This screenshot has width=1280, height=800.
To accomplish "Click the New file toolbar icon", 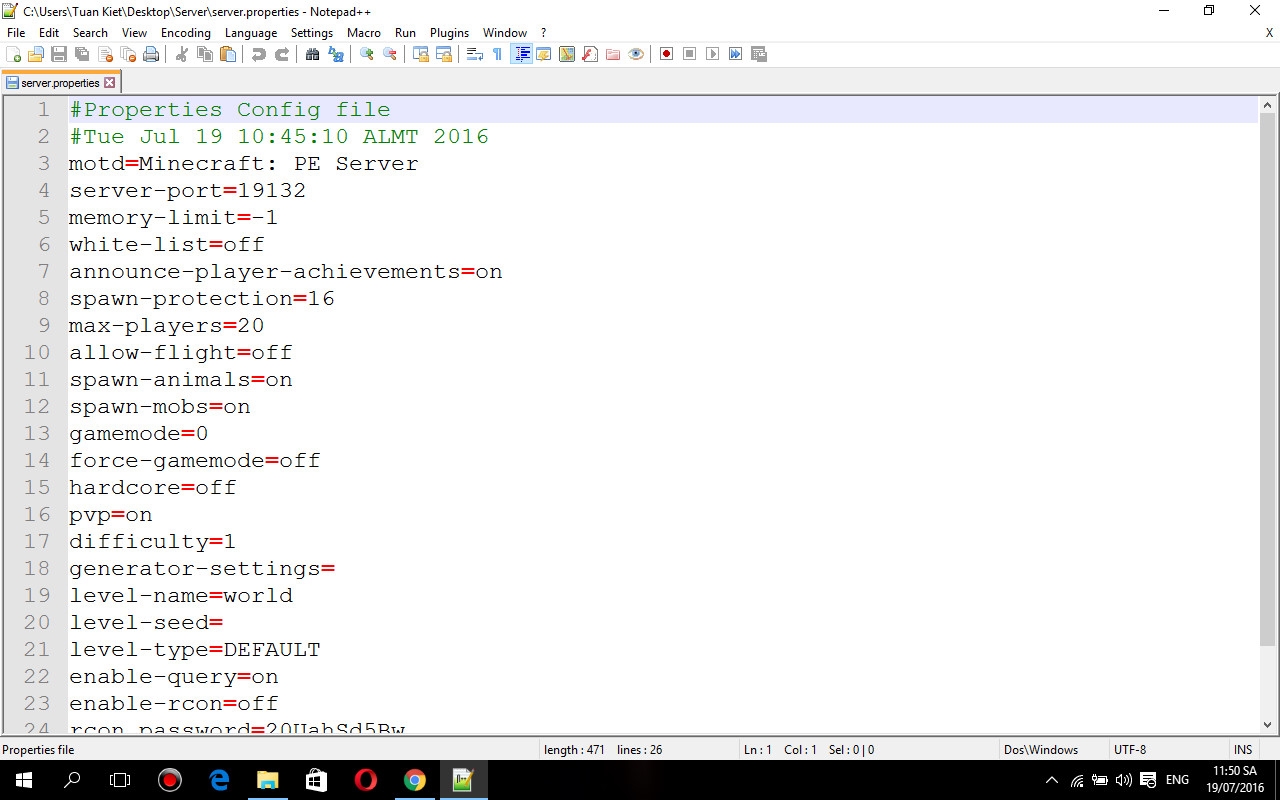I will [x=14, y=54].
